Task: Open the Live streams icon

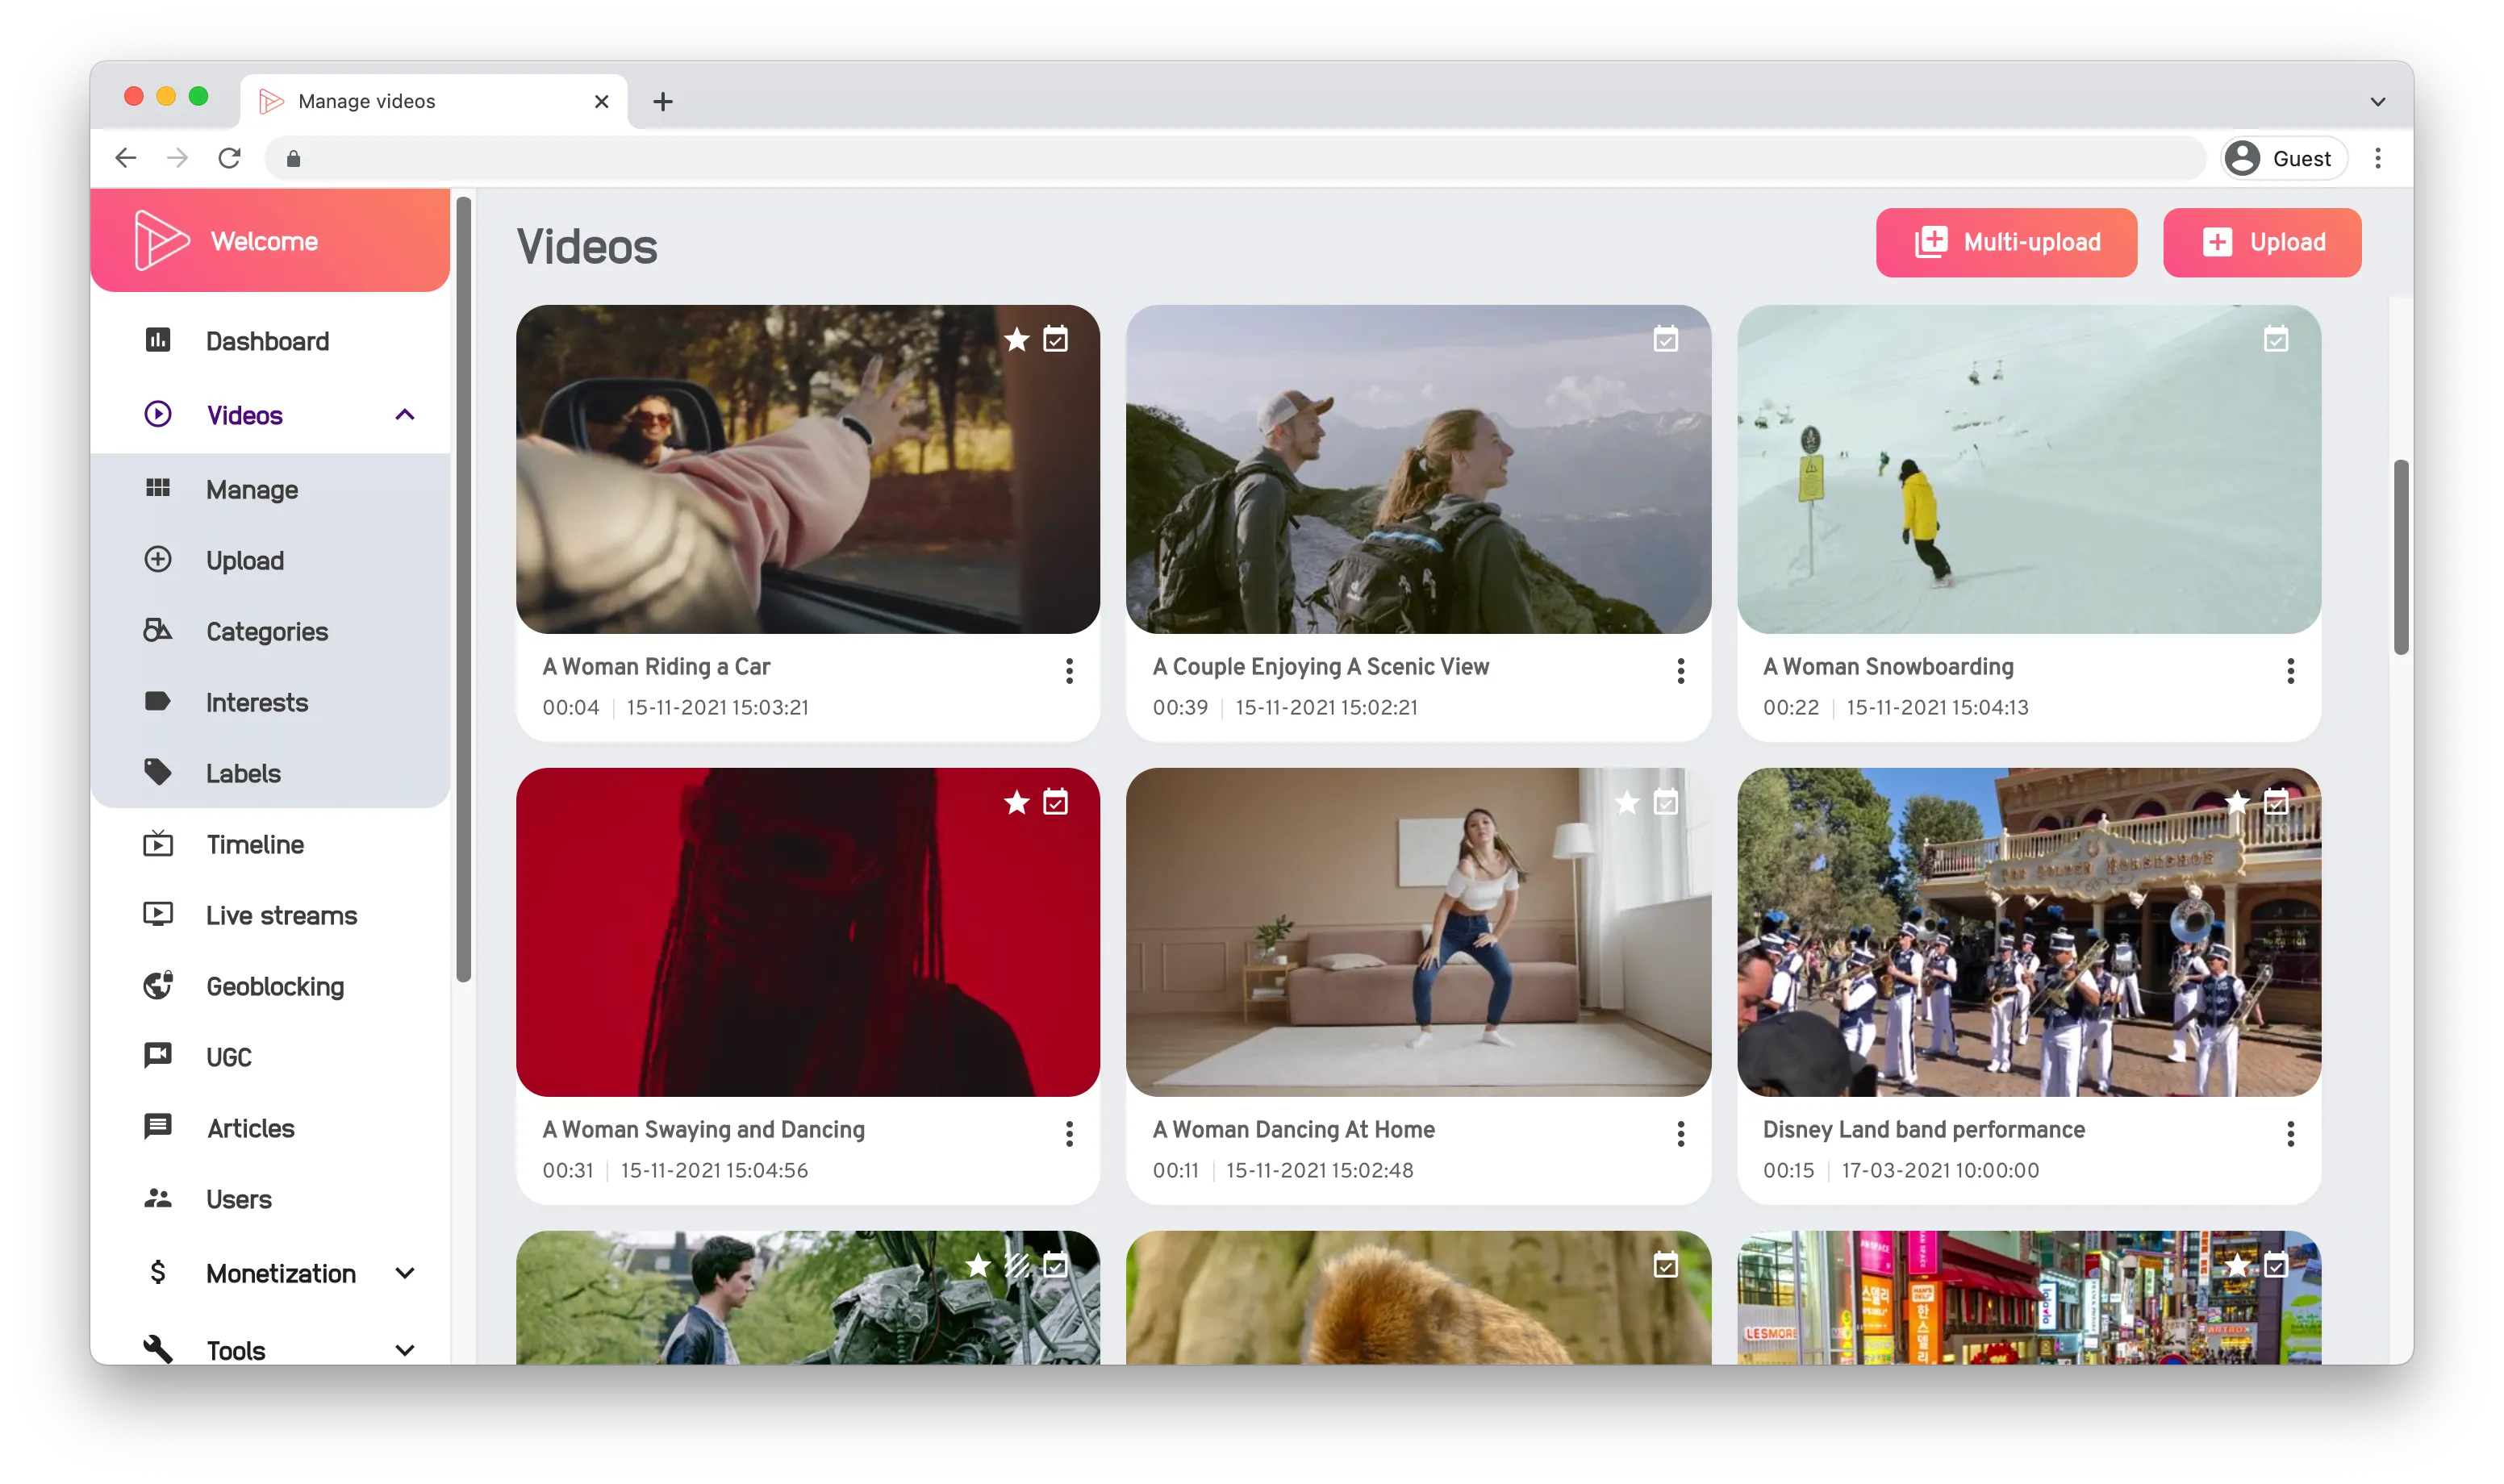Action: point(158,915)
